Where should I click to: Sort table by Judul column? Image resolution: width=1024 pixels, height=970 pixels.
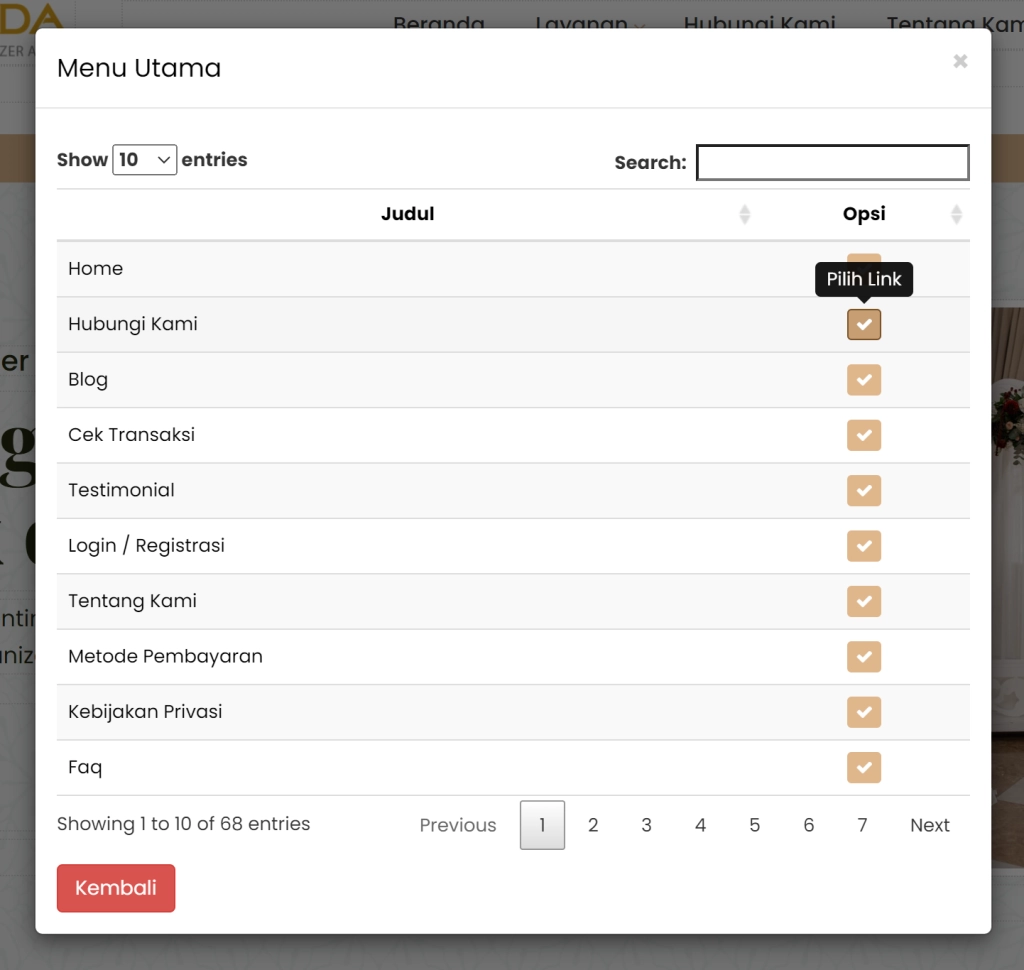408,214
